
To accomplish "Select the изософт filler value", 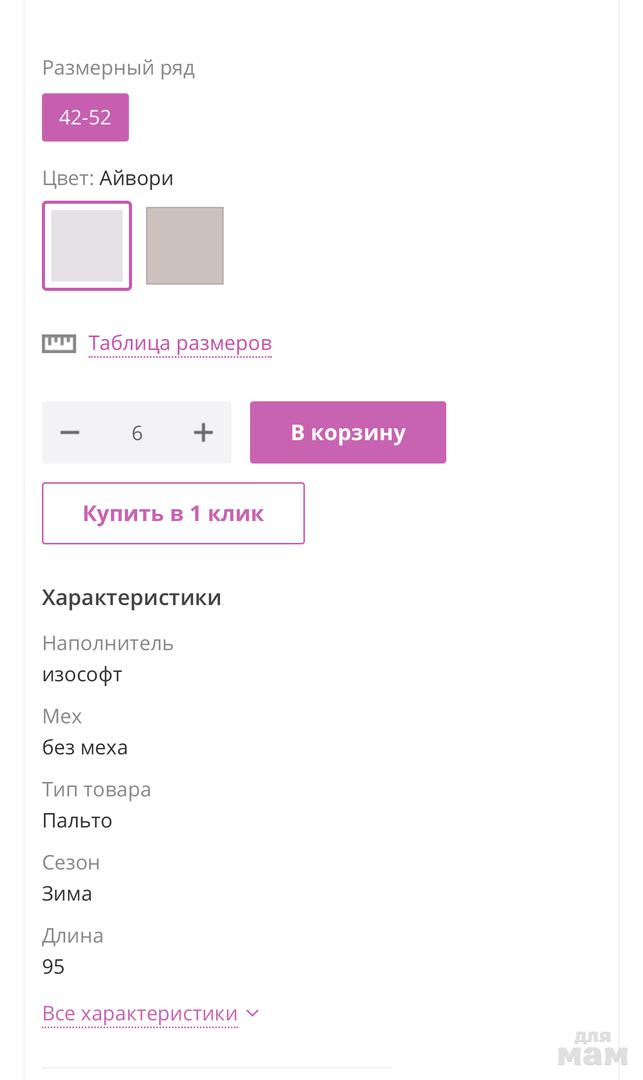I will click(82, 675).
